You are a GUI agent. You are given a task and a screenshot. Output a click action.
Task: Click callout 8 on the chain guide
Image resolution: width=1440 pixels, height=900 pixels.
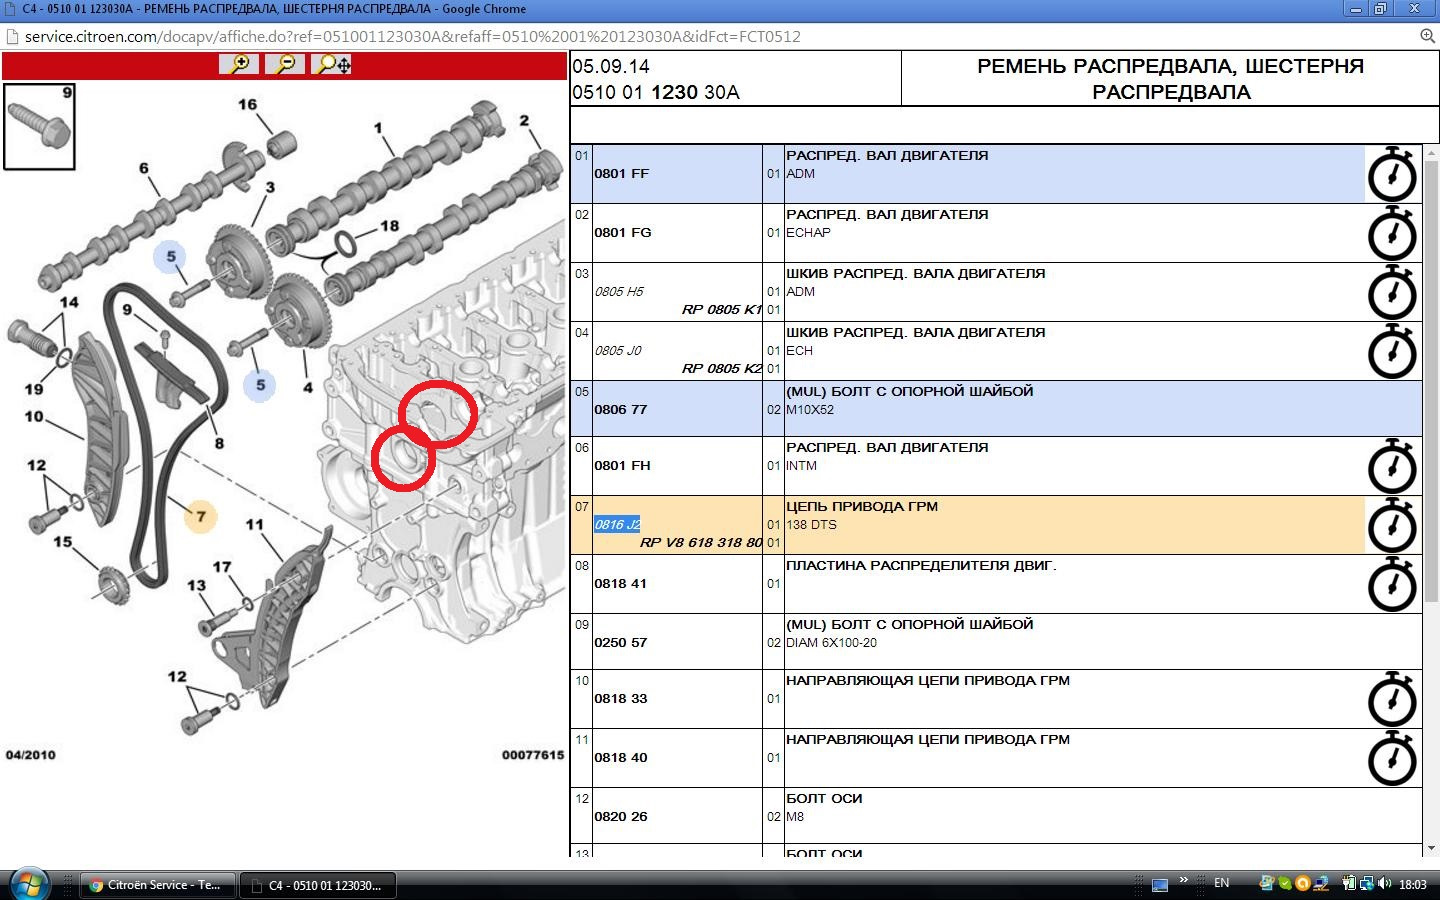pos(219,443)
